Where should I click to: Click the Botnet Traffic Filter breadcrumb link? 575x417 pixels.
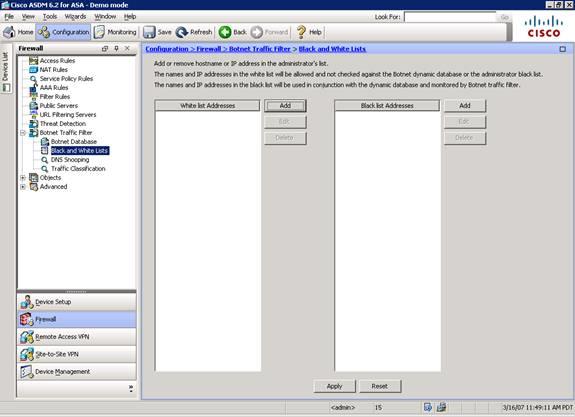coord(260,49)
